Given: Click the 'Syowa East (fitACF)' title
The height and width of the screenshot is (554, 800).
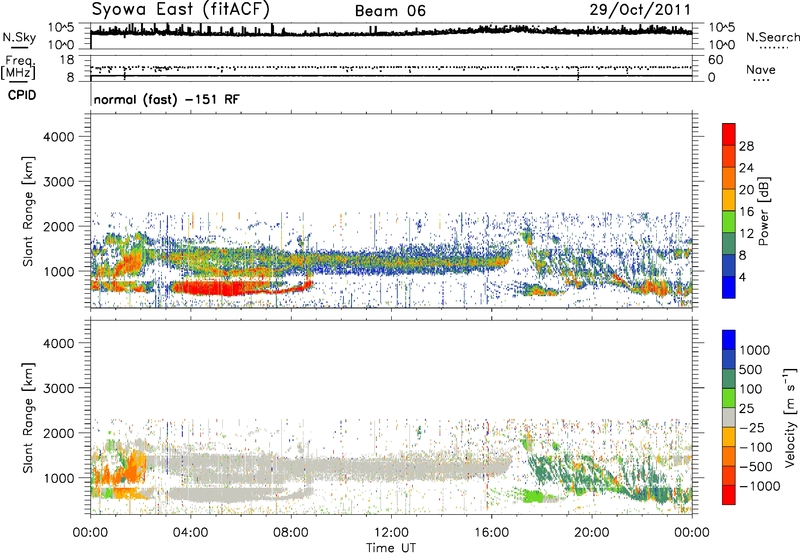Looking at the screenshot, I should [181, 9].
